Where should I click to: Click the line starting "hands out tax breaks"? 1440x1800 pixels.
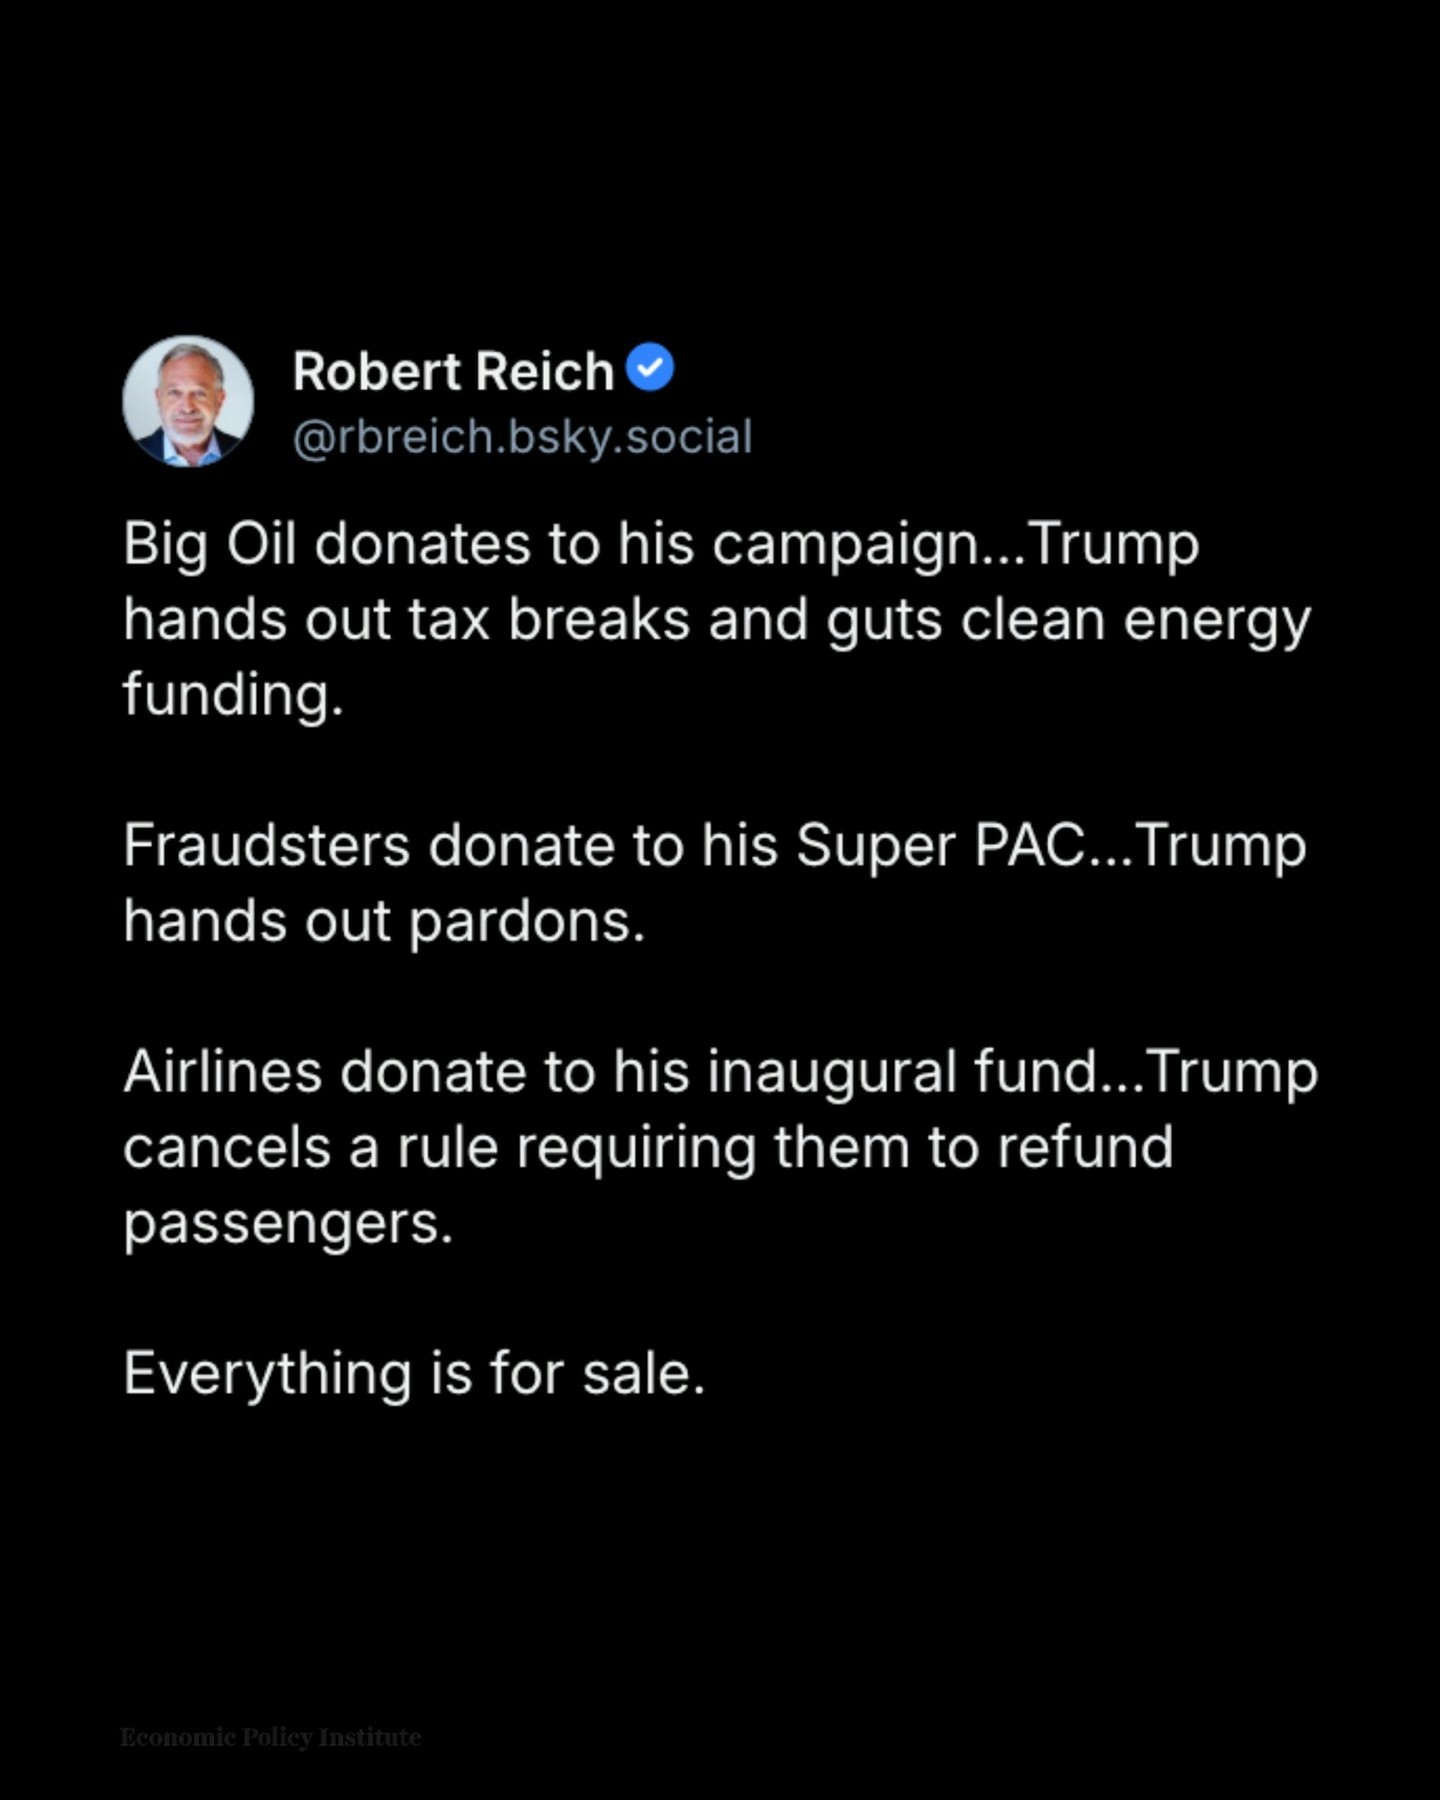pyautogui.click(x=716, y=620)
